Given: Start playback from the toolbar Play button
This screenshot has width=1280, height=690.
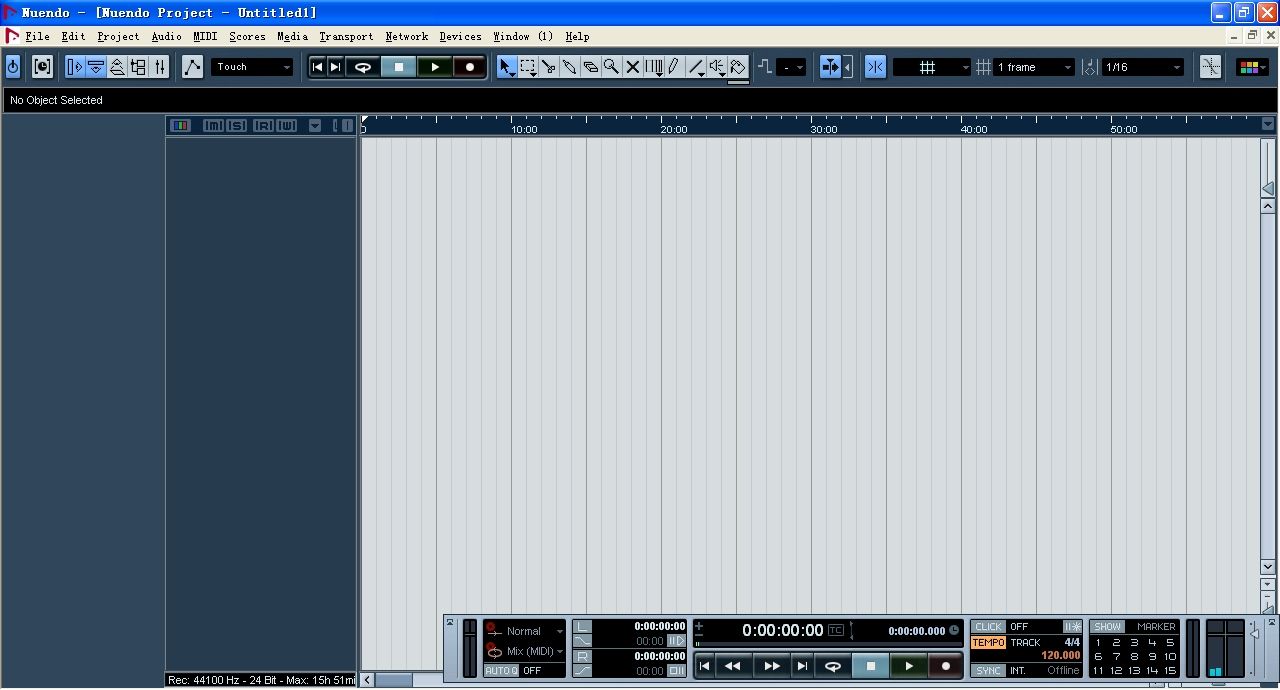Looking at the screenshot, I should (434, 67).
